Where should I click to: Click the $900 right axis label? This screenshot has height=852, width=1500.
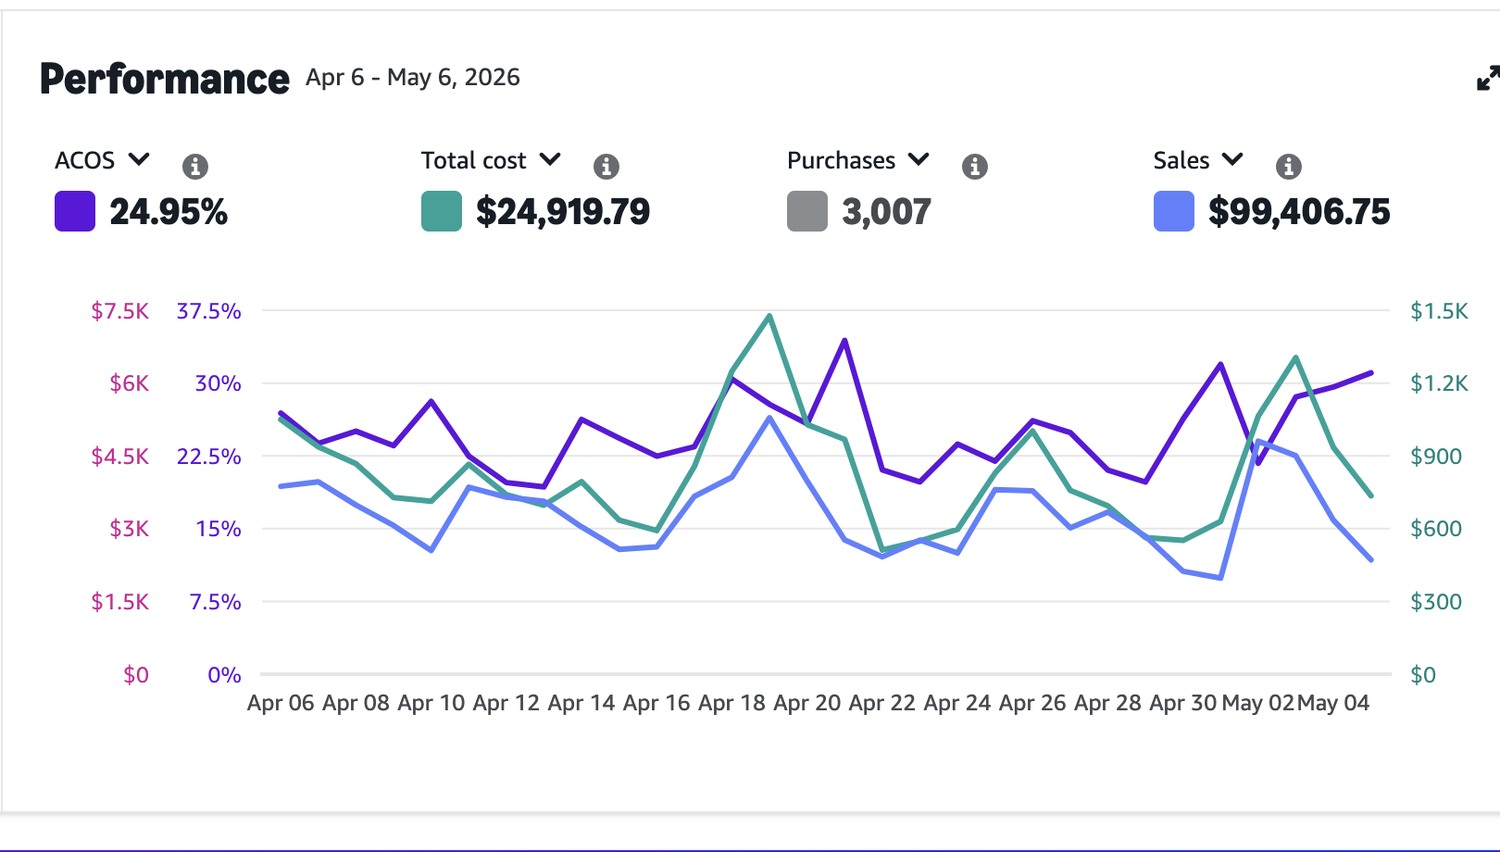[x=1436, y=456]
